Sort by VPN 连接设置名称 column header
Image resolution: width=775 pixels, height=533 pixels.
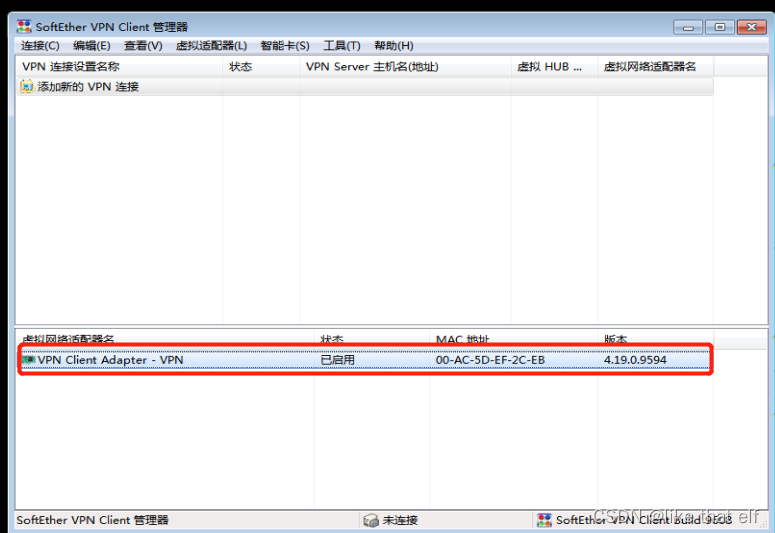[x=119, y=66]
